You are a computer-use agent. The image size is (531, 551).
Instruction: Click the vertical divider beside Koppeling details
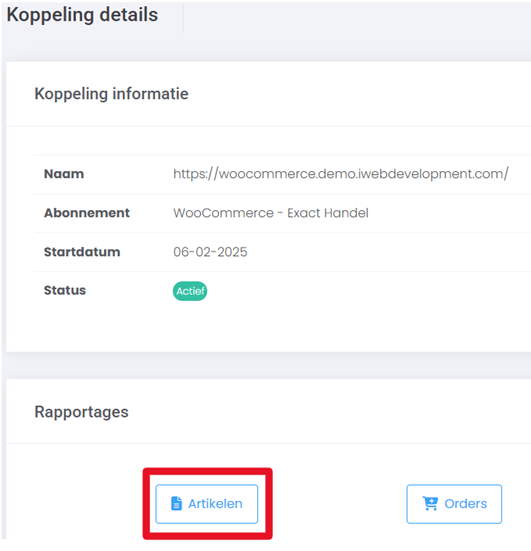point(183,18)
